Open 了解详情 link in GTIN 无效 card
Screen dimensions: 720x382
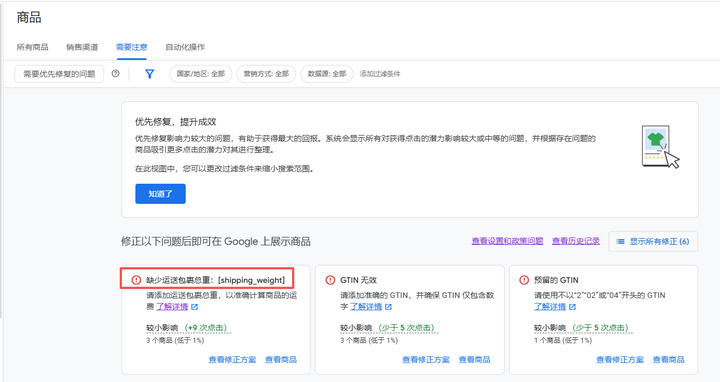tap(366, 307)
